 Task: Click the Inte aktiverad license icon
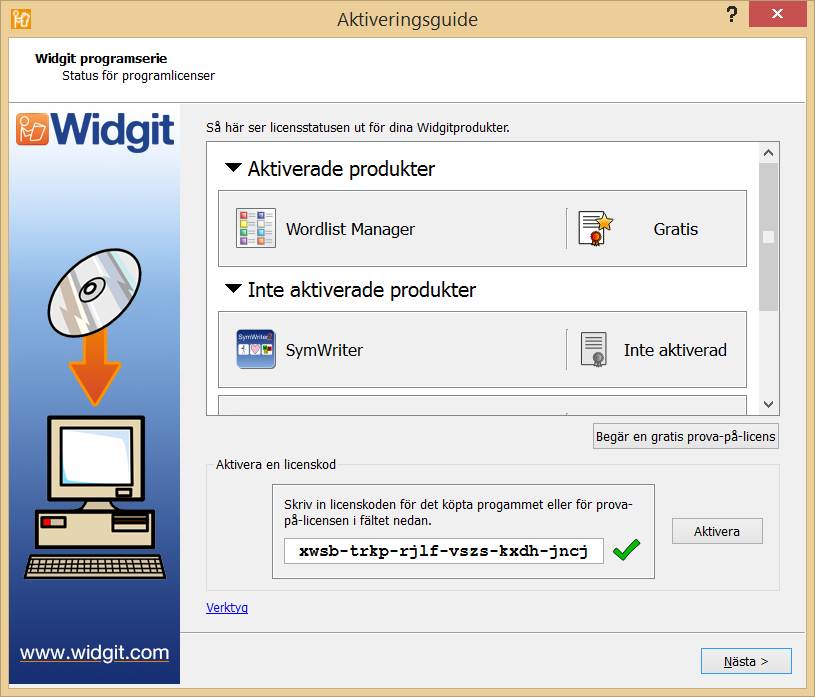pos(594,349)
